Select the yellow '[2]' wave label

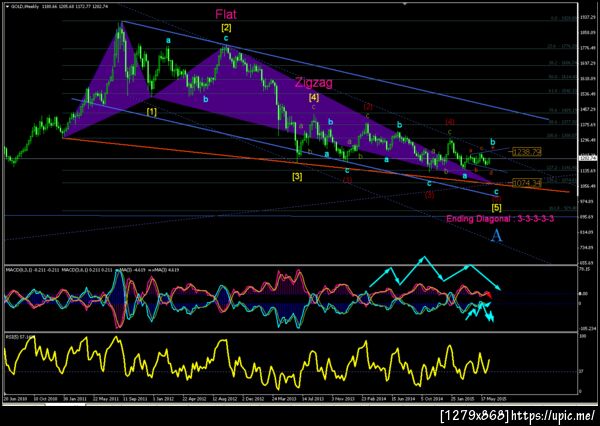click(x=226, y=28)
